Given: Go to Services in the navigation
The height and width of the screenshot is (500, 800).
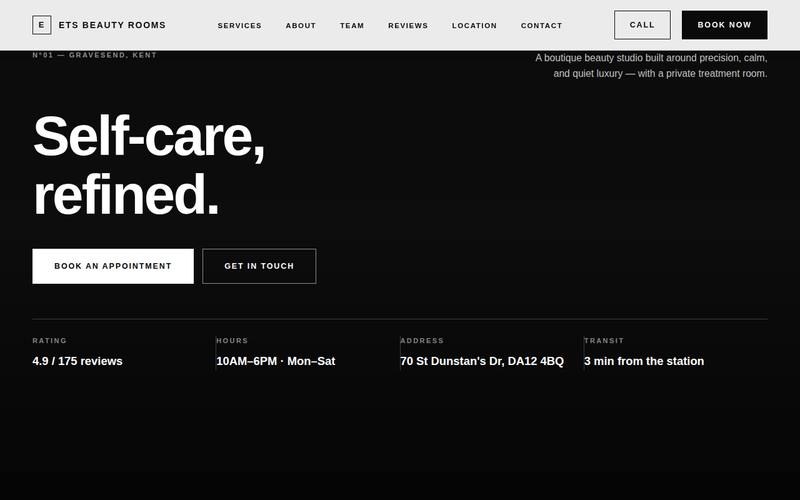Looking at the screenshot, I should click(239, 26).
